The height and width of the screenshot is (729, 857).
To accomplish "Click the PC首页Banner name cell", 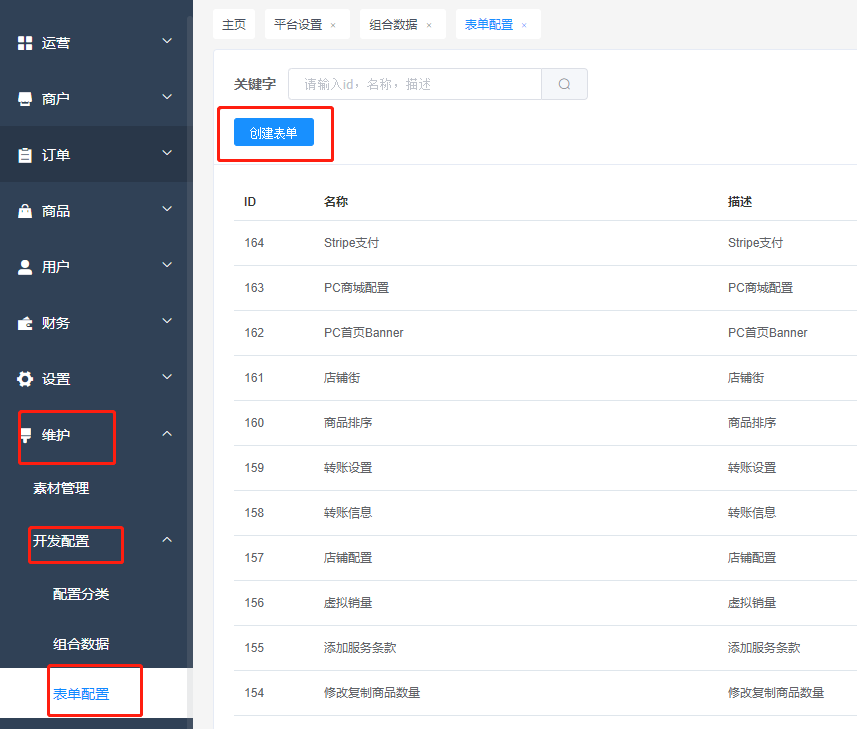I will click(x=363, y=333).
